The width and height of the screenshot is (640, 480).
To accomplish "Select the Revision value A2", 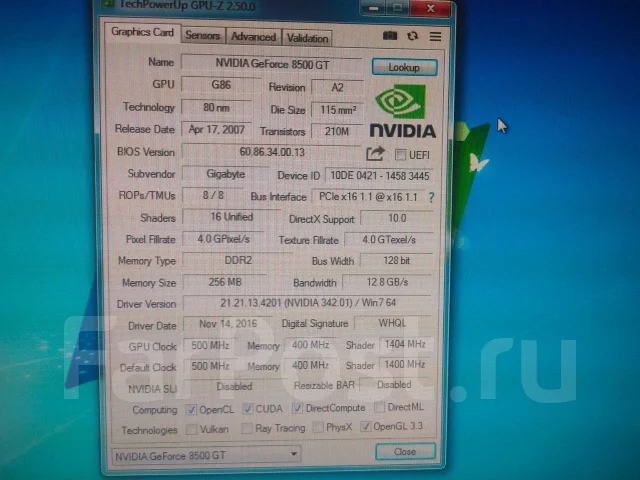I will pyautogui.click(x=337, y=87).
